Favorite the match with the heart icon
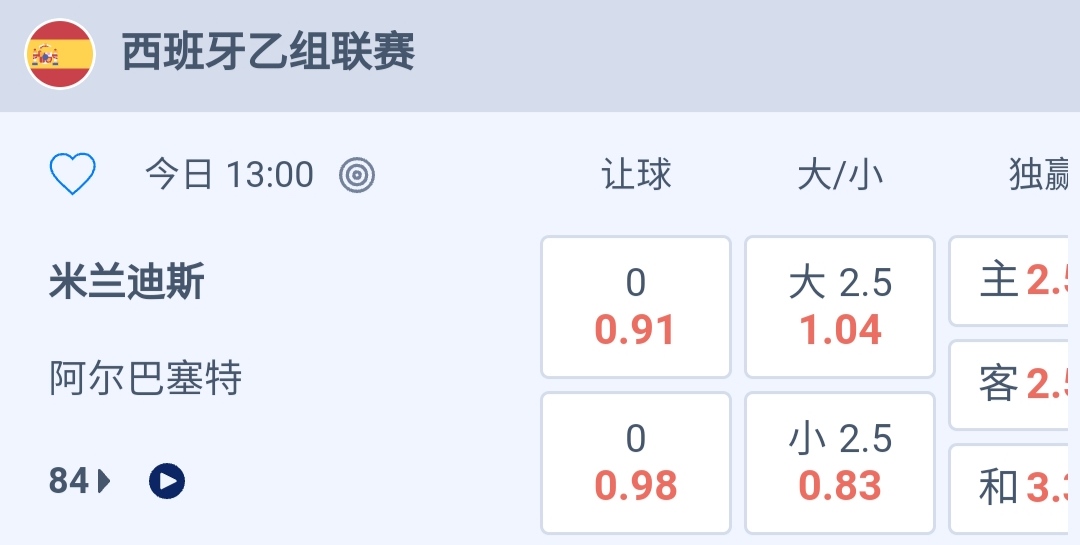This screenshot has height=545, width=1080. (73, 175)
